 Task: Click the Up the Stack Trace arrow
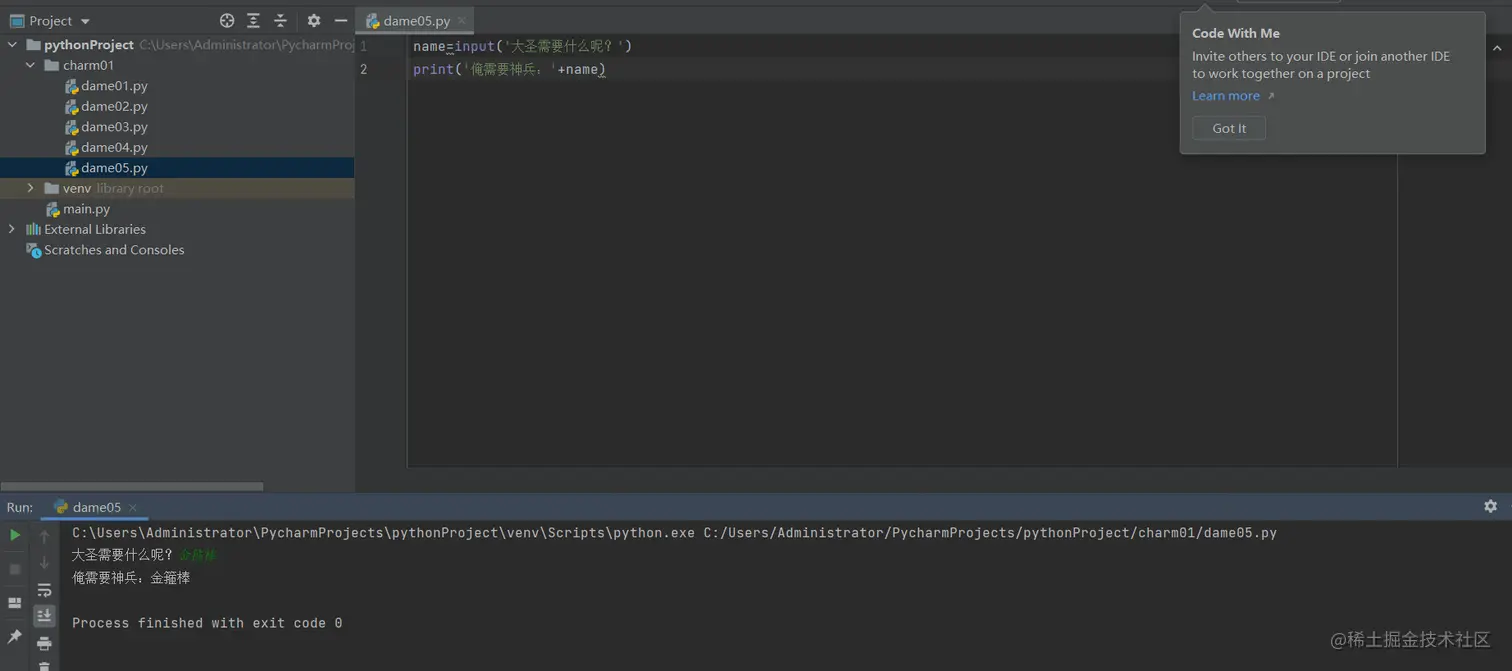pyautogui.click(x=44, y=537)
